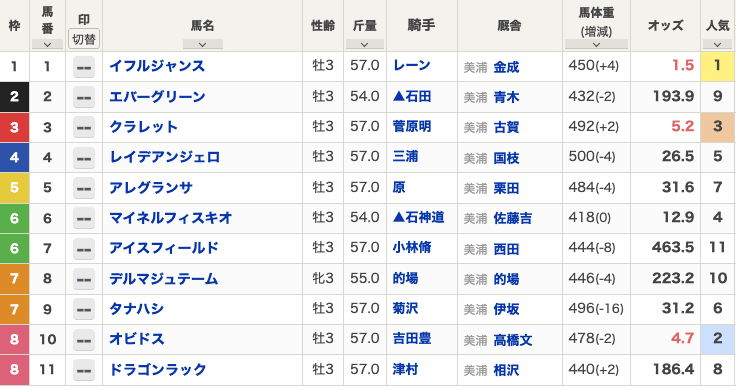Screen dimensions: 736x386
Task: Open horse page for マイネルフィスキオ
Action: coord(171,218)
